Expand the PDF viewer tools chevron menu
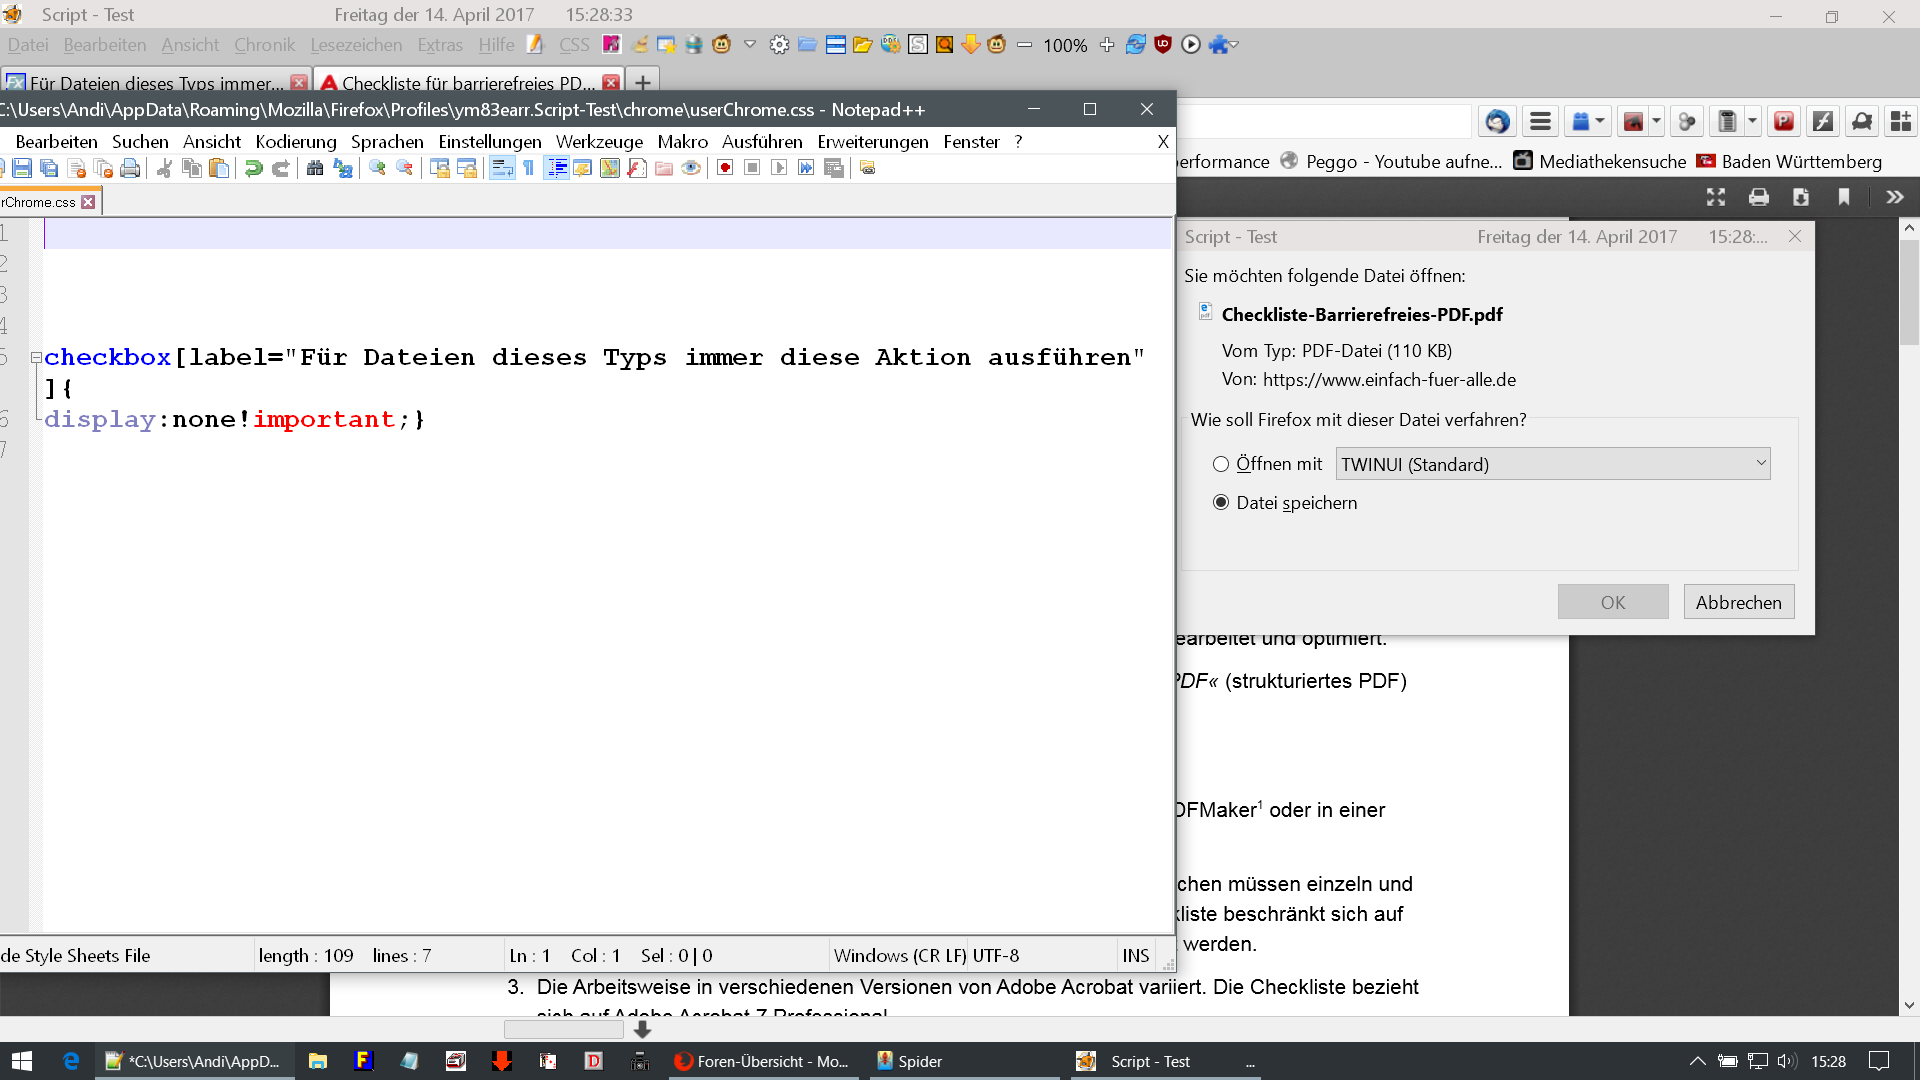 point(1894,197)
